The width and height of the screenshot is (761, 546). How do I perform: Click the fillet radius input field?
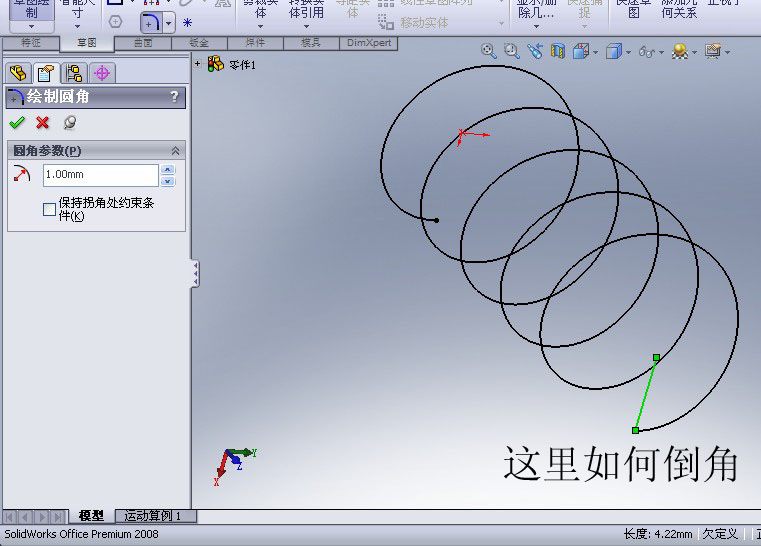click(x=100, y=175)
